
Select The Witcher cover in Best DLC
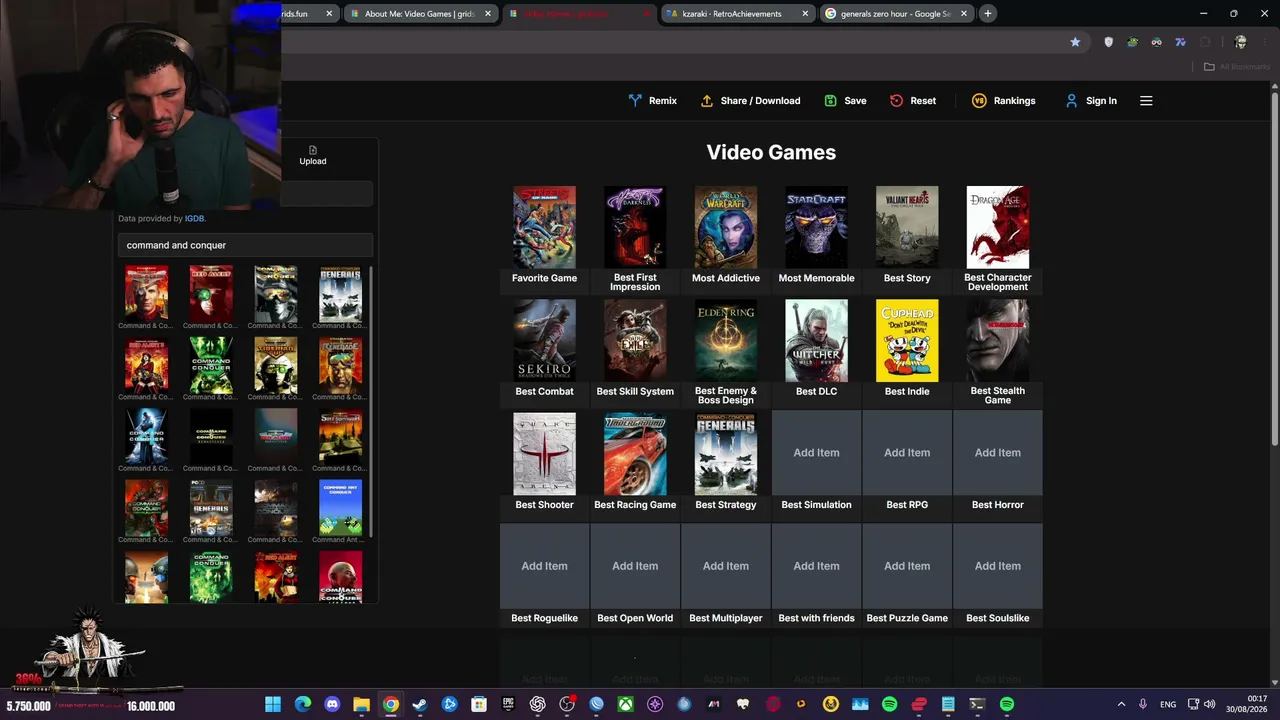click(x=816, y=340)
